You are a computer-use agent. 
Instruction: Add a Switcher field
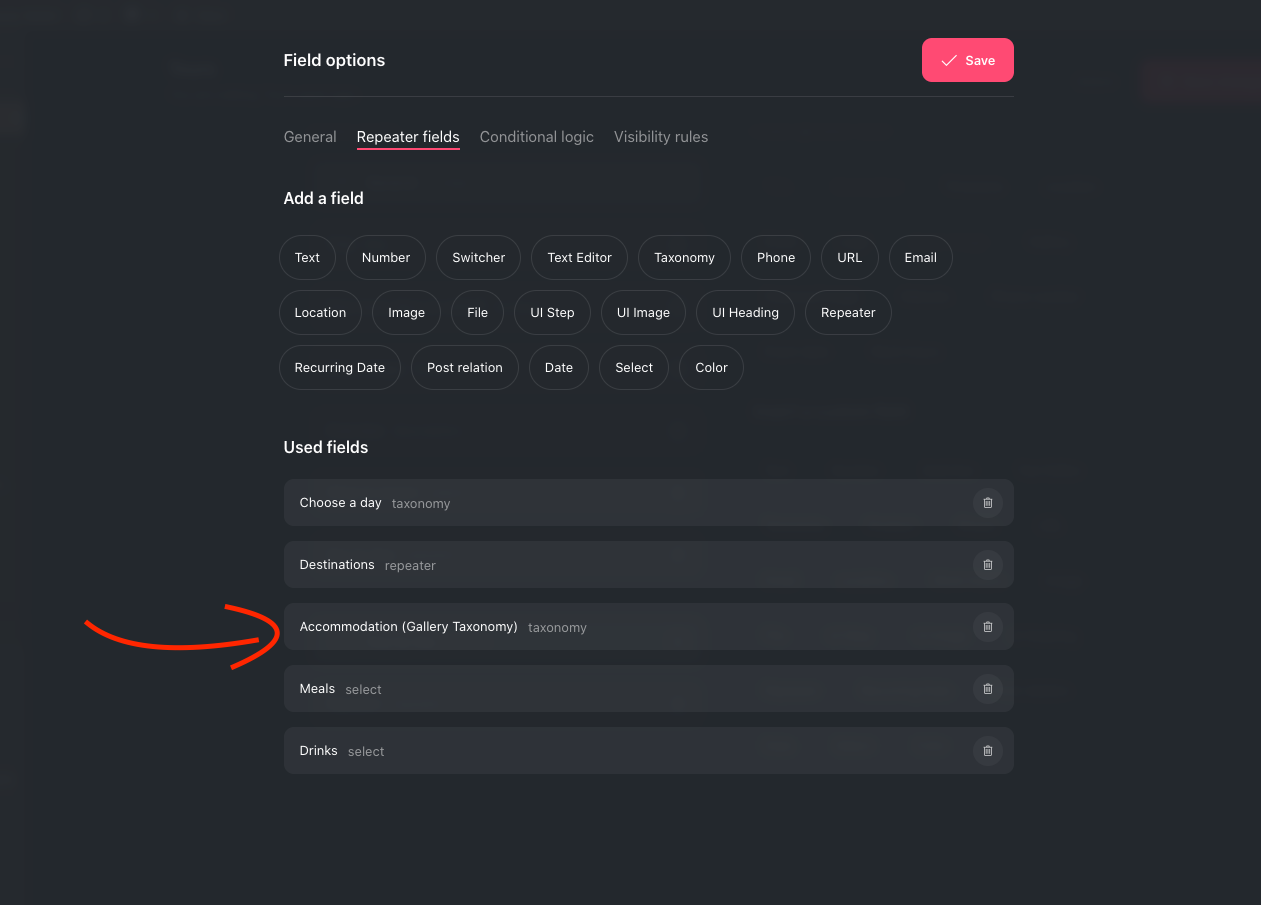click(478, 257)
